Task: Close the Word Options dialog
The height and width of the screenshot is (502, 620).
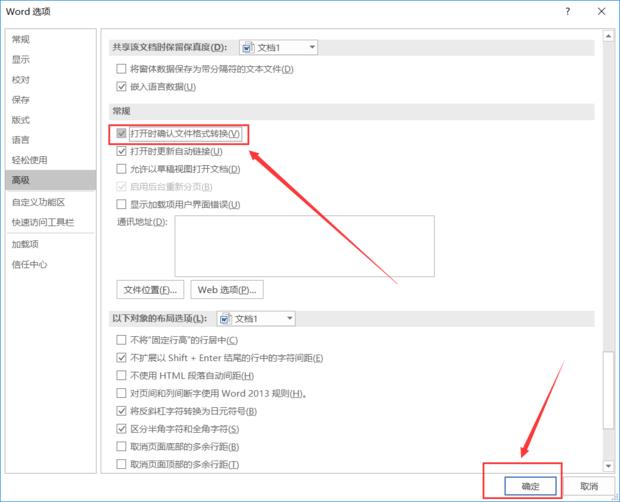Action: [x=601, y=11]
